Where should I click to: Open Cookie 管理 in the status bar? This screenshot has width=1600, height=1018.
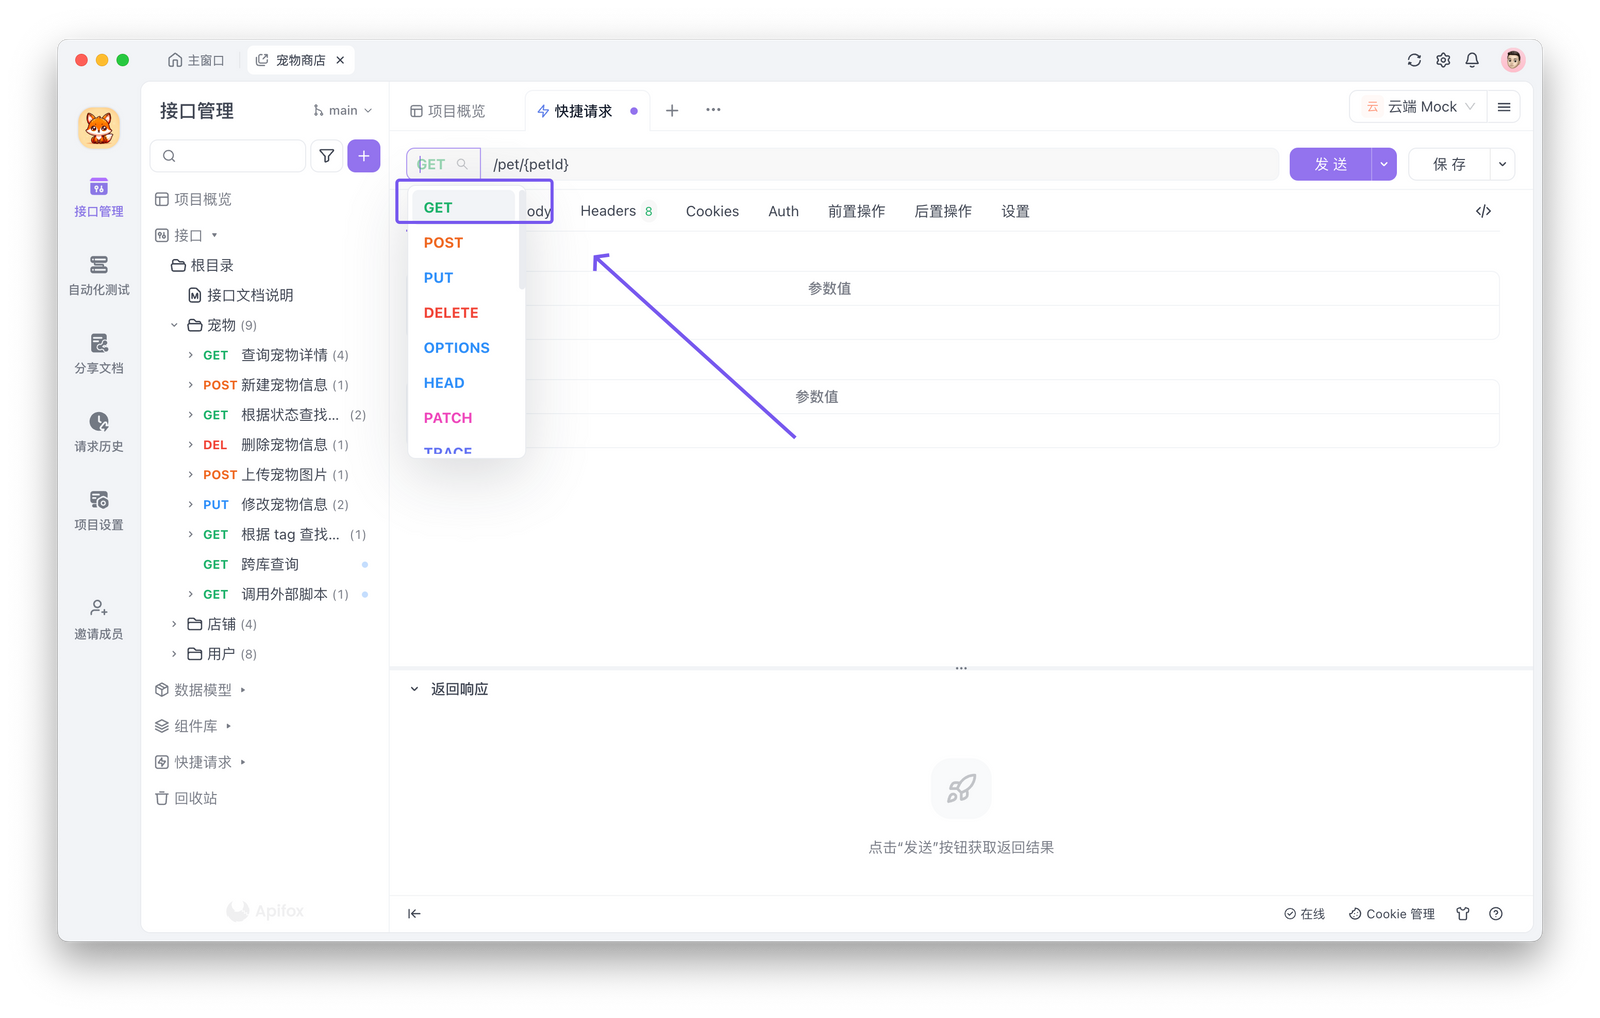tap(1391, 913)
